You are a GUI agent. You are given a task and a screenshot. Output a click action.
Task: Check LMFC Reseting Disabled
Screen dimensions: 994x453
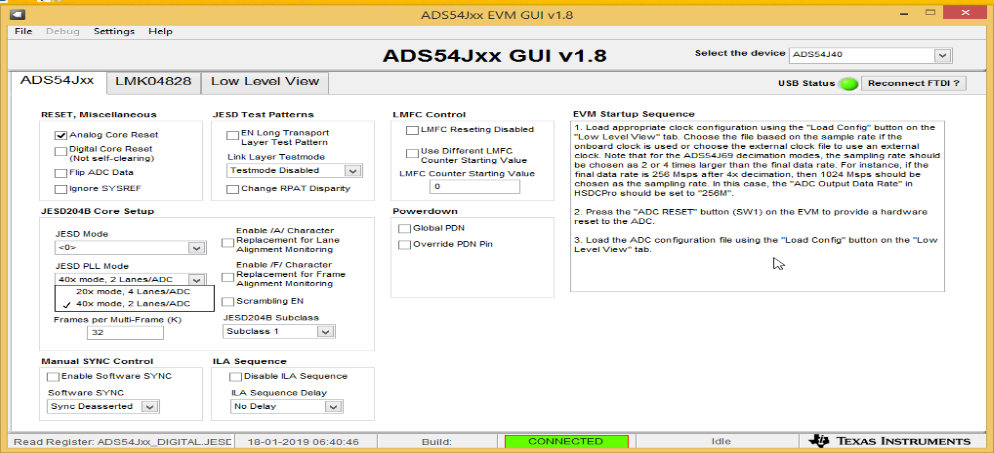coord(413,130)
